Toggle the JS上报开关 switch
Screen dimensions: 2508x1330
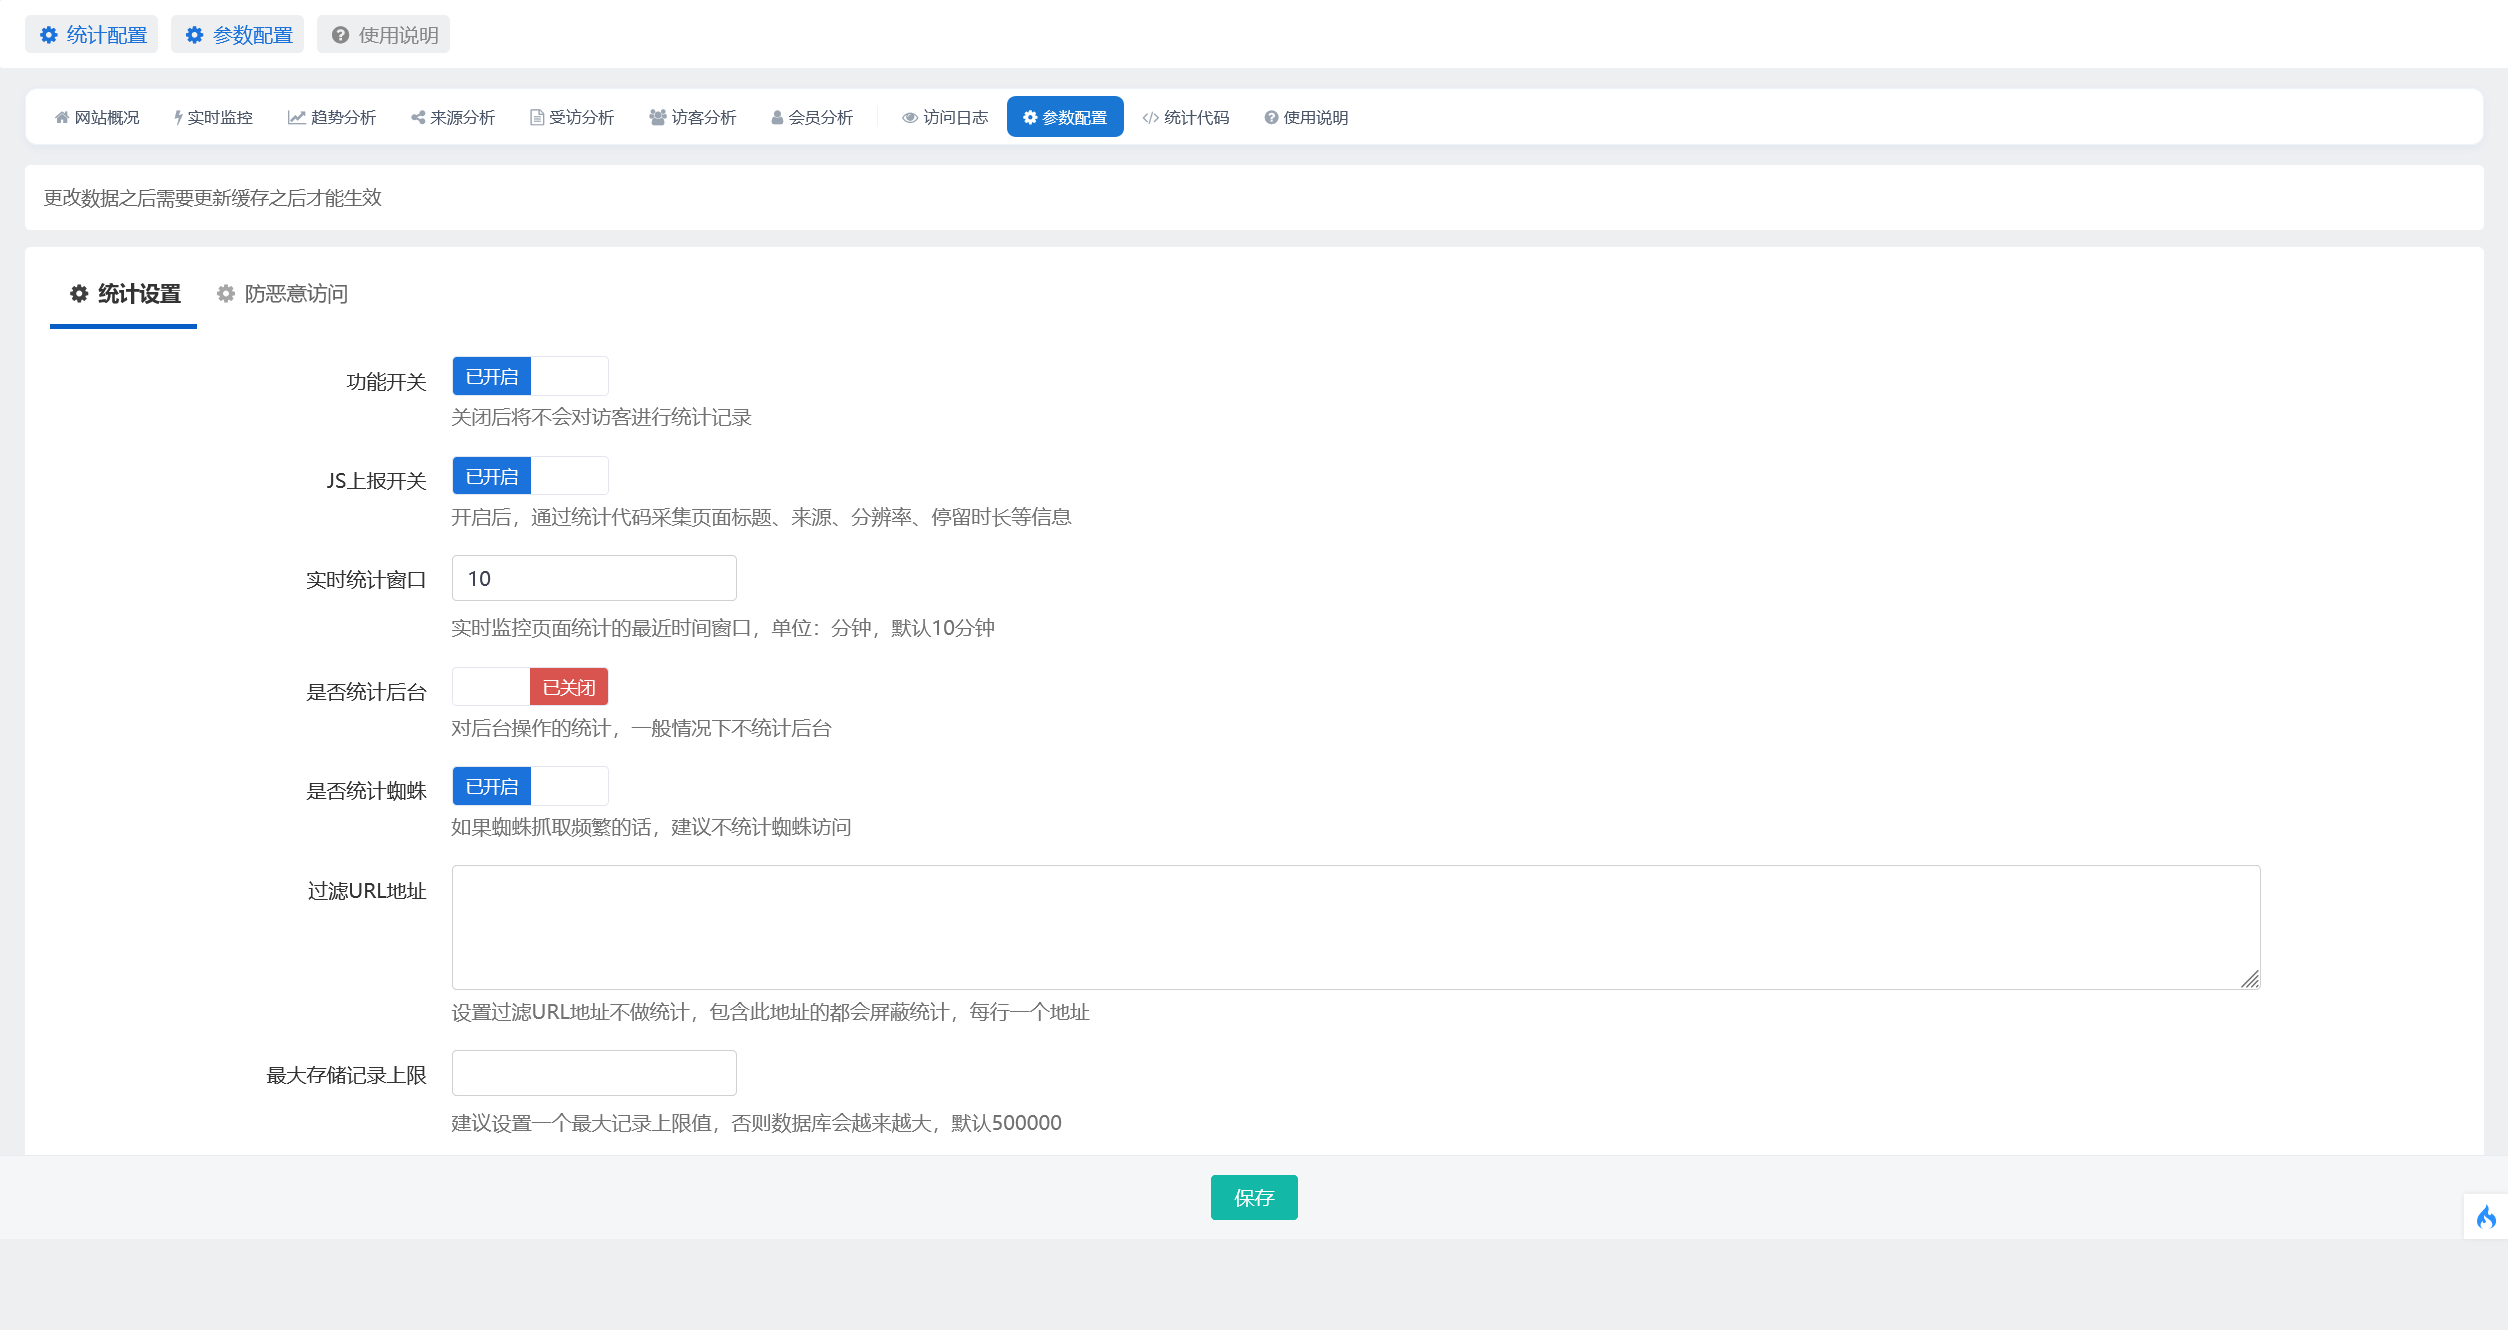coord(530,476)
